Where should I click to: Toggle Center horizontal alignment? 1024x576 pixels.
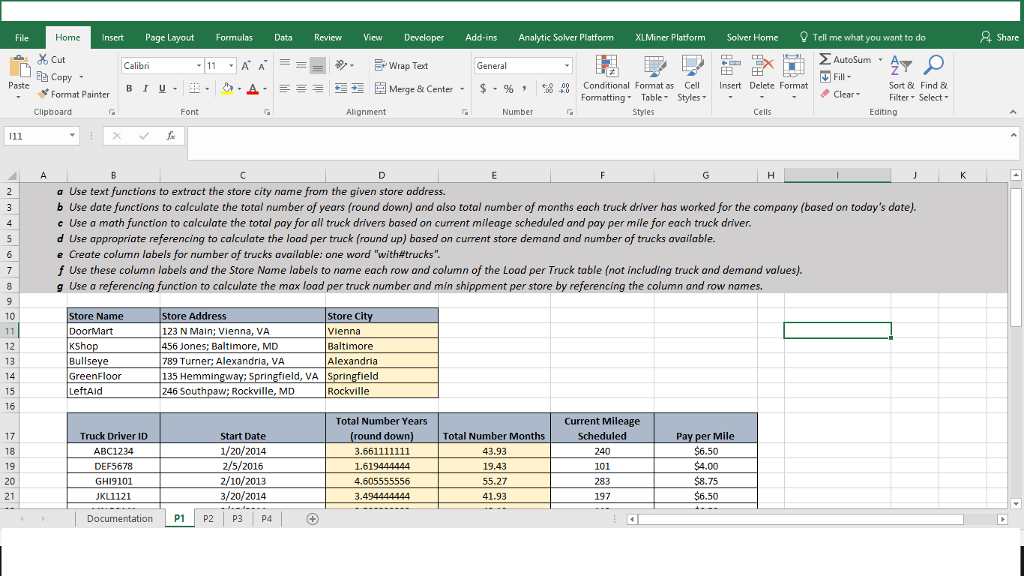point(301,88)
